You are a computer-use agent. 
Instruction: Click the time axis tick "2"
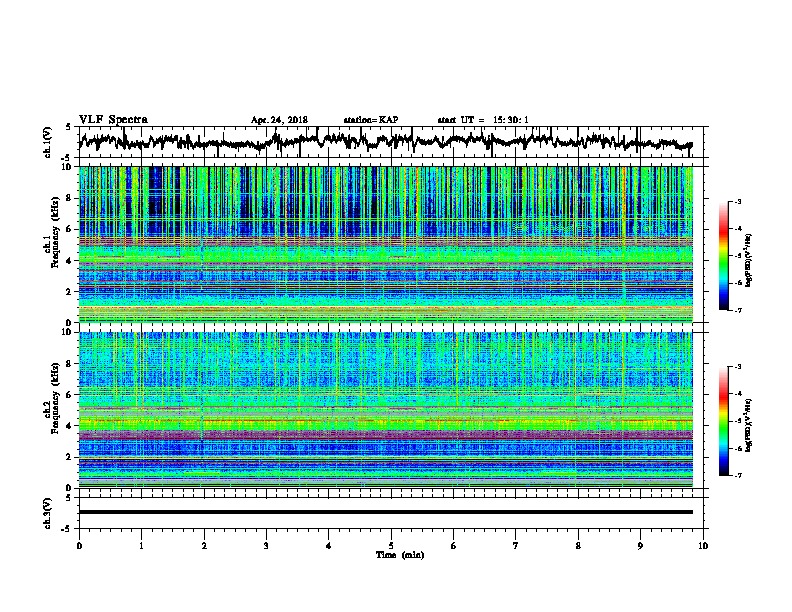[x=204, y=546]
